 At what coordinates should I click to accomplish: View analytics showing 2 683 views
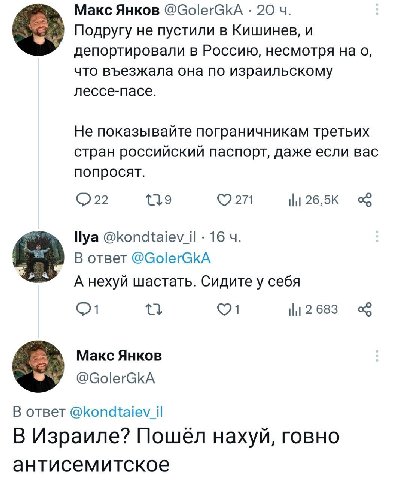click(313, 310)
